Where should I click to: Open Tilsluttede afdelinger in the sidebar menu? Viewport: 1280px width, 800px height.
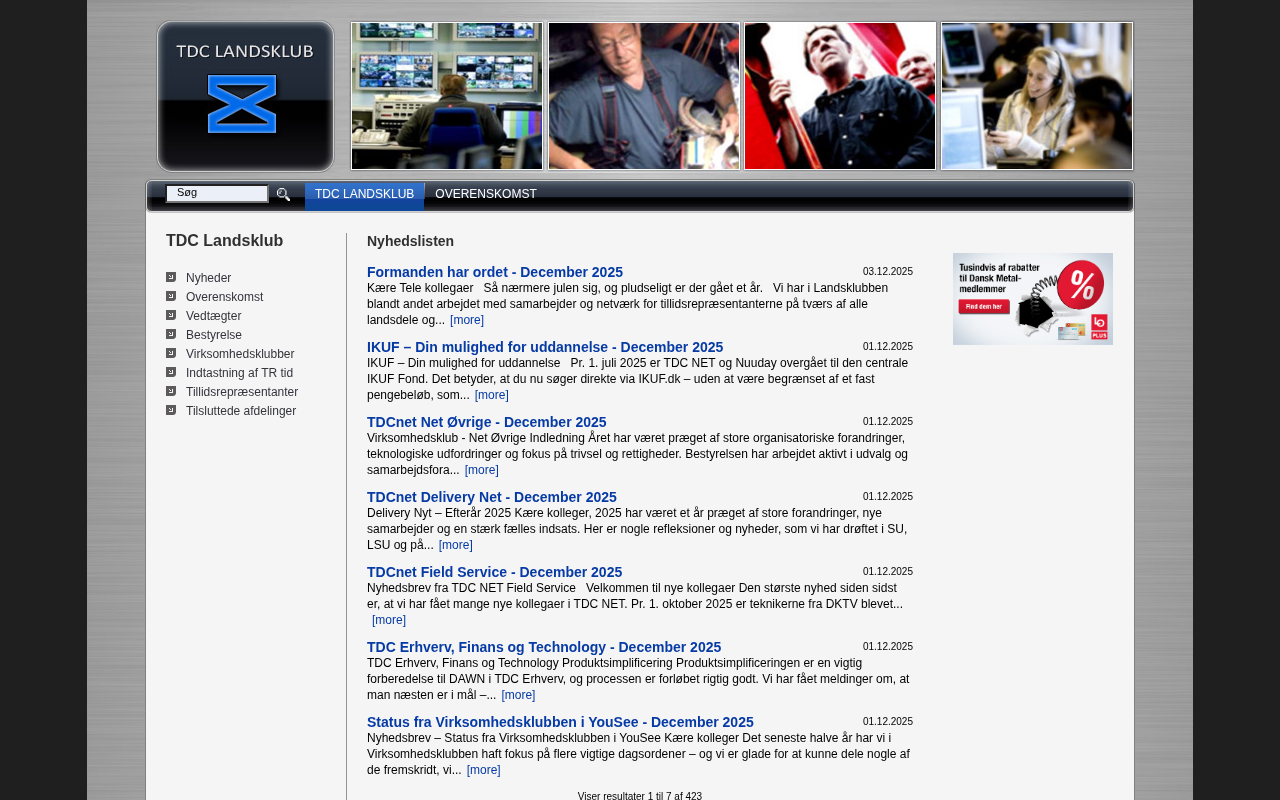click(x=241, y=411)
